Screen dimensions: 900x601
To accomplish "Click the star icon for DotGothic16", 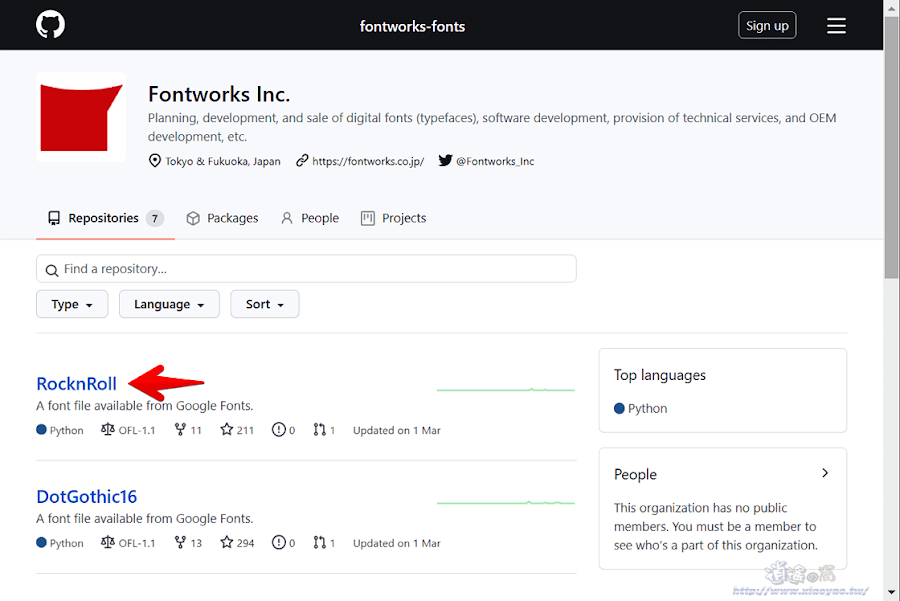I will (x=227, y=543).
